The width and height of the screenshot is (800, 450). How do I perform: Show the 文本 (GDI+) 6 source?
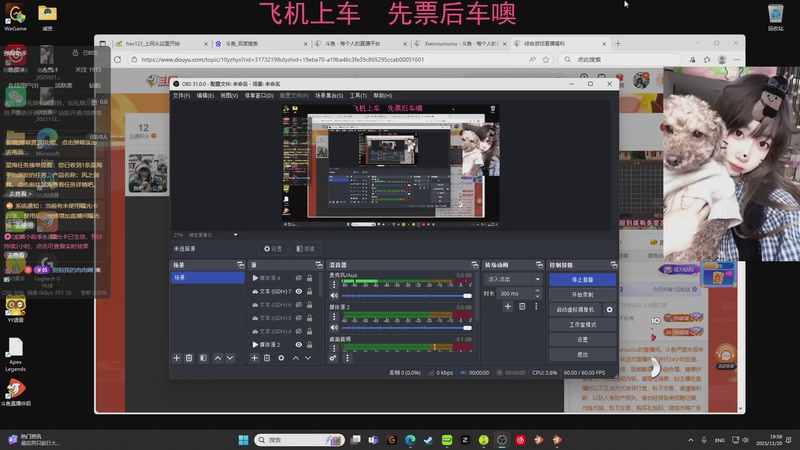(x=298, y=305)
